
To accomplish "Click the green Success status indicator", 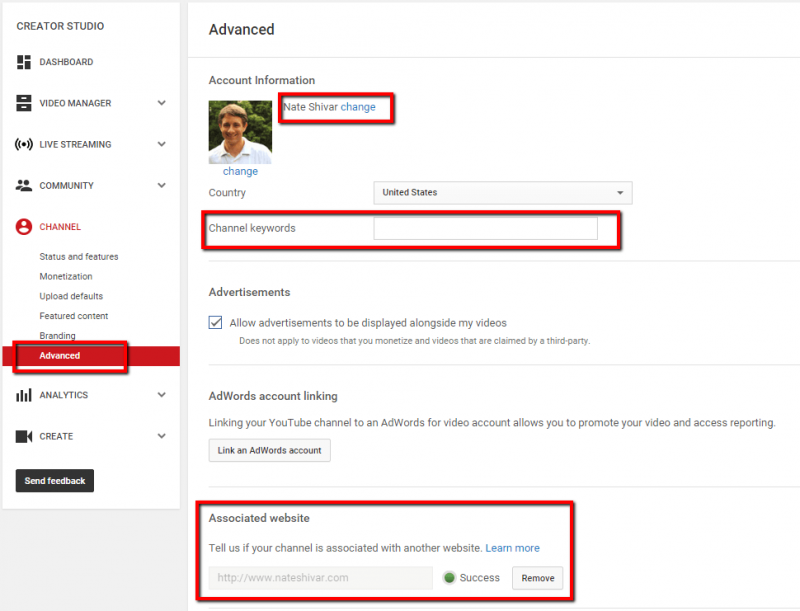I will (449, 578).
